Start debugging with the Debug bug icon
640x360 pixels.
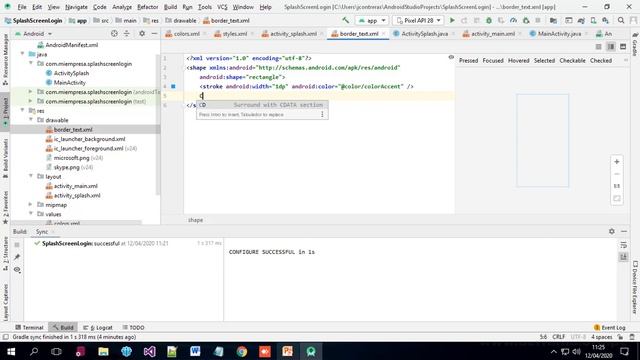tap(489, 20)
